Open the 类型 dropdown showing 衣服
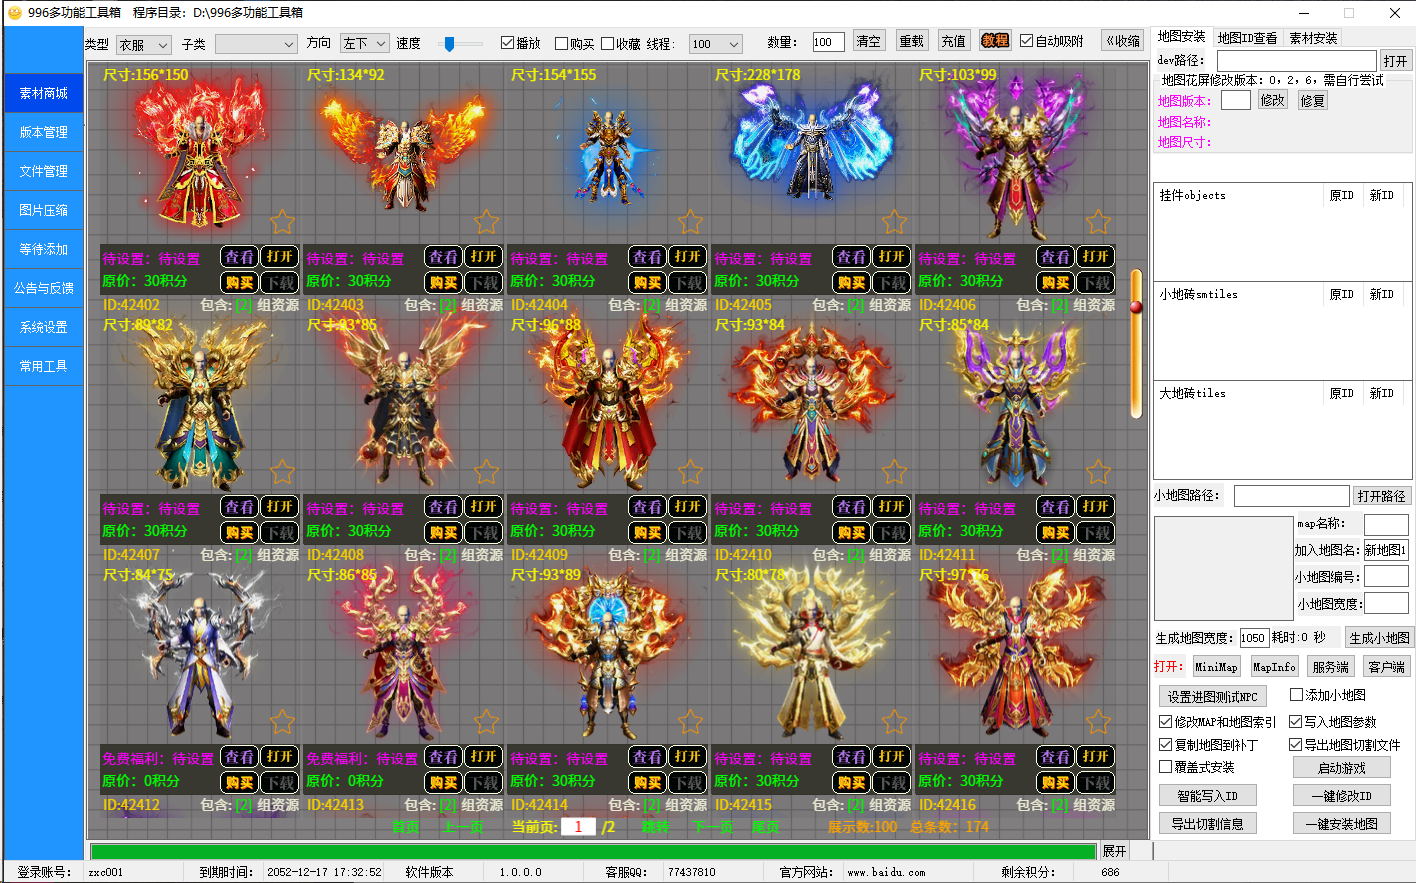 pos(143,44)
